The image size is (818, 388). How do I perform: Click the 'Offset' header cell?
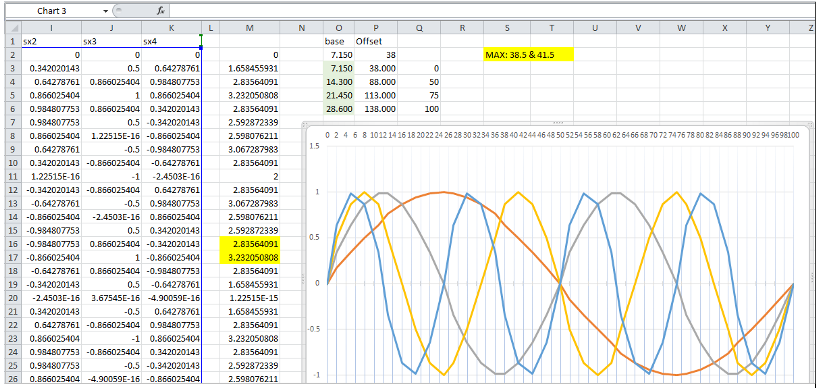376,41
